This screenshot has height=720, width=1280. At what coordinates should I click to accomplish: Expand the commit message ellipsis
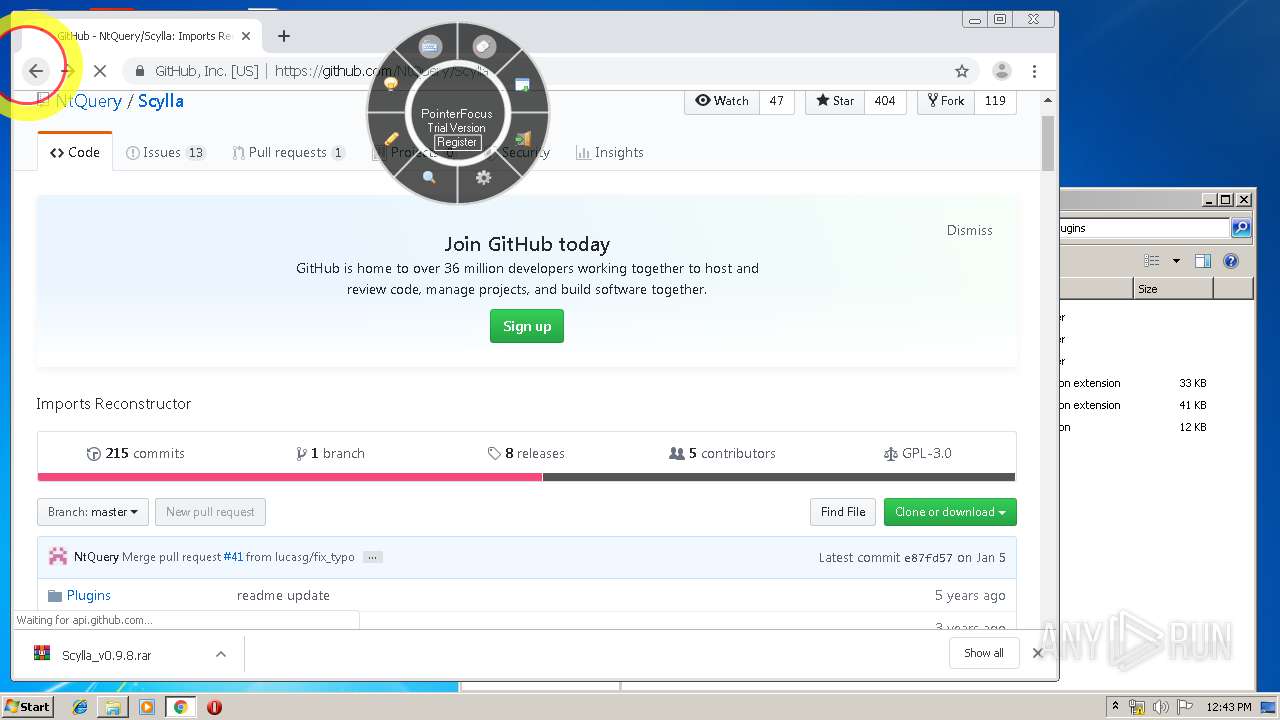click(x=373, y=557)
